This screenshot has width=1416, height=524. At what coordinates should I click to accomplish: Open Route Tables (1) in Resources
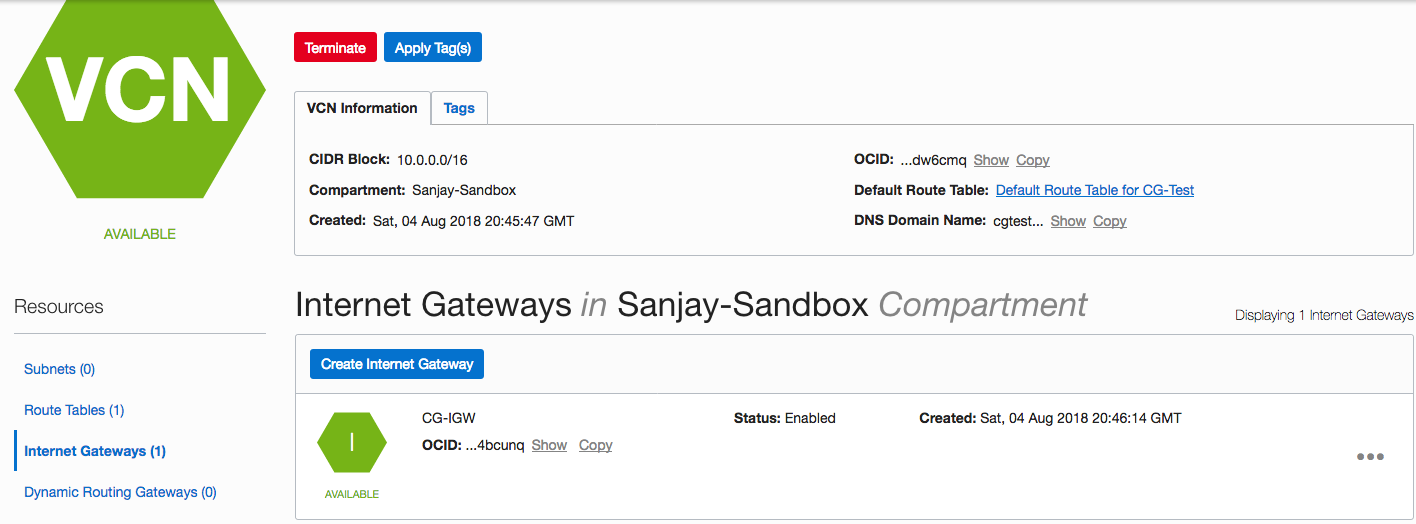74,410
